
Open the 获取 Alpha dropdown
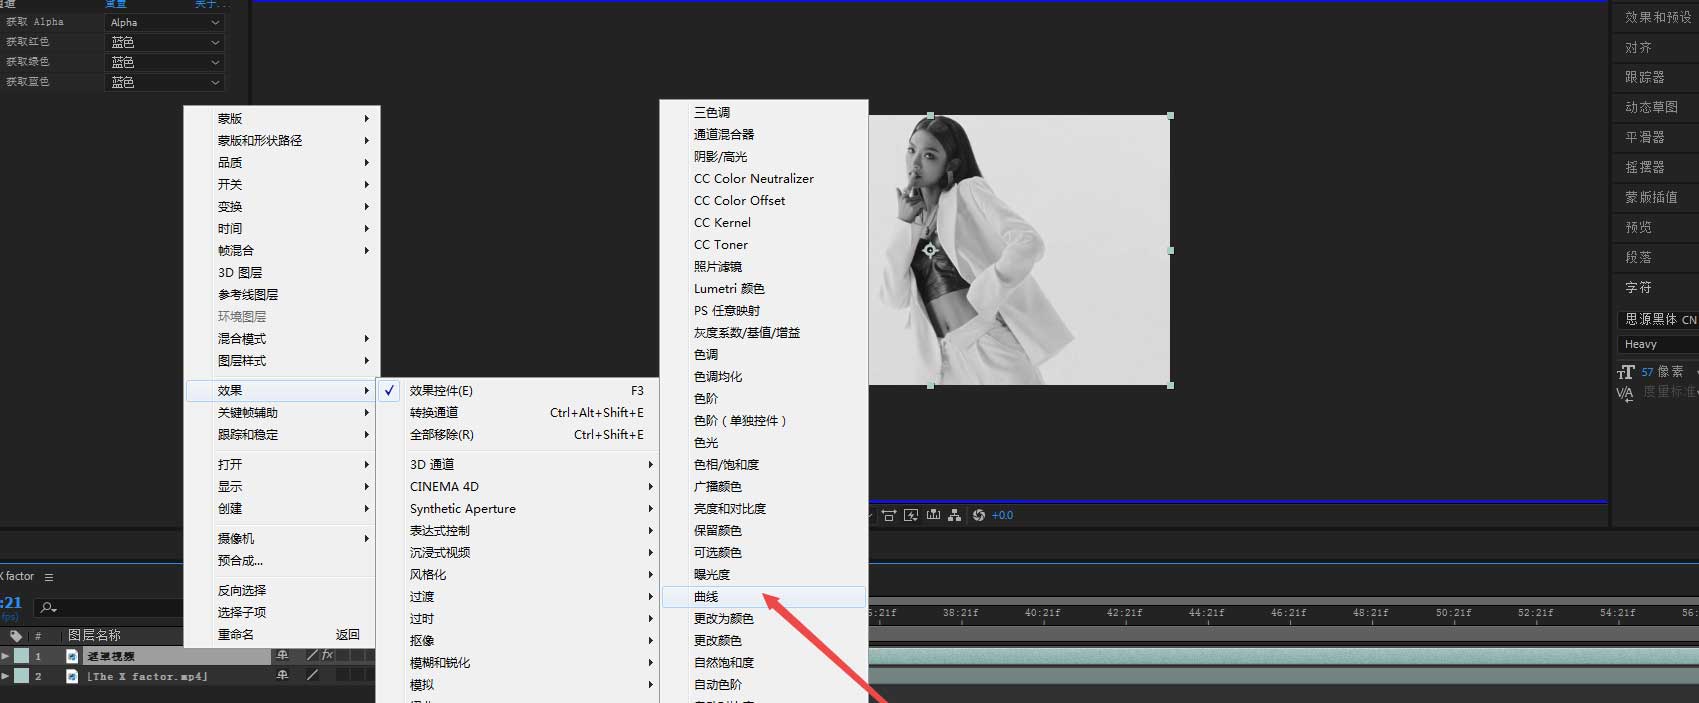(164, 22)
